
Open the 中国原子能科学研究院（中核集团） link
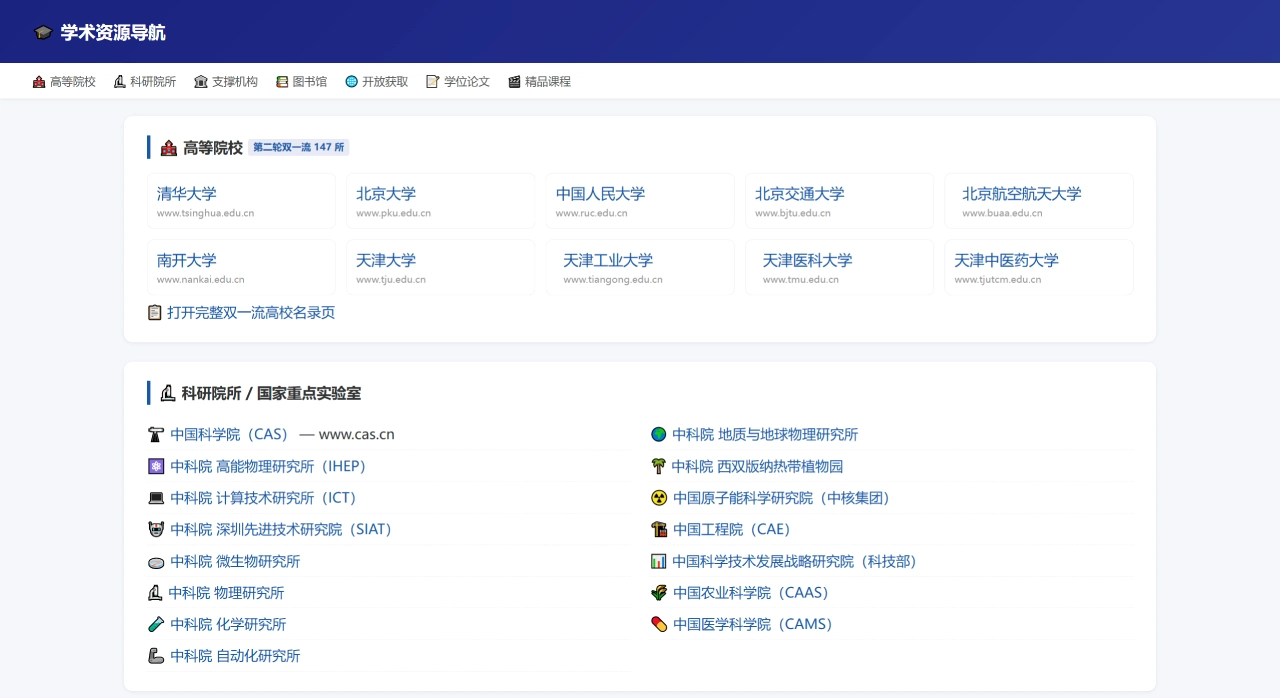(784, 498)
